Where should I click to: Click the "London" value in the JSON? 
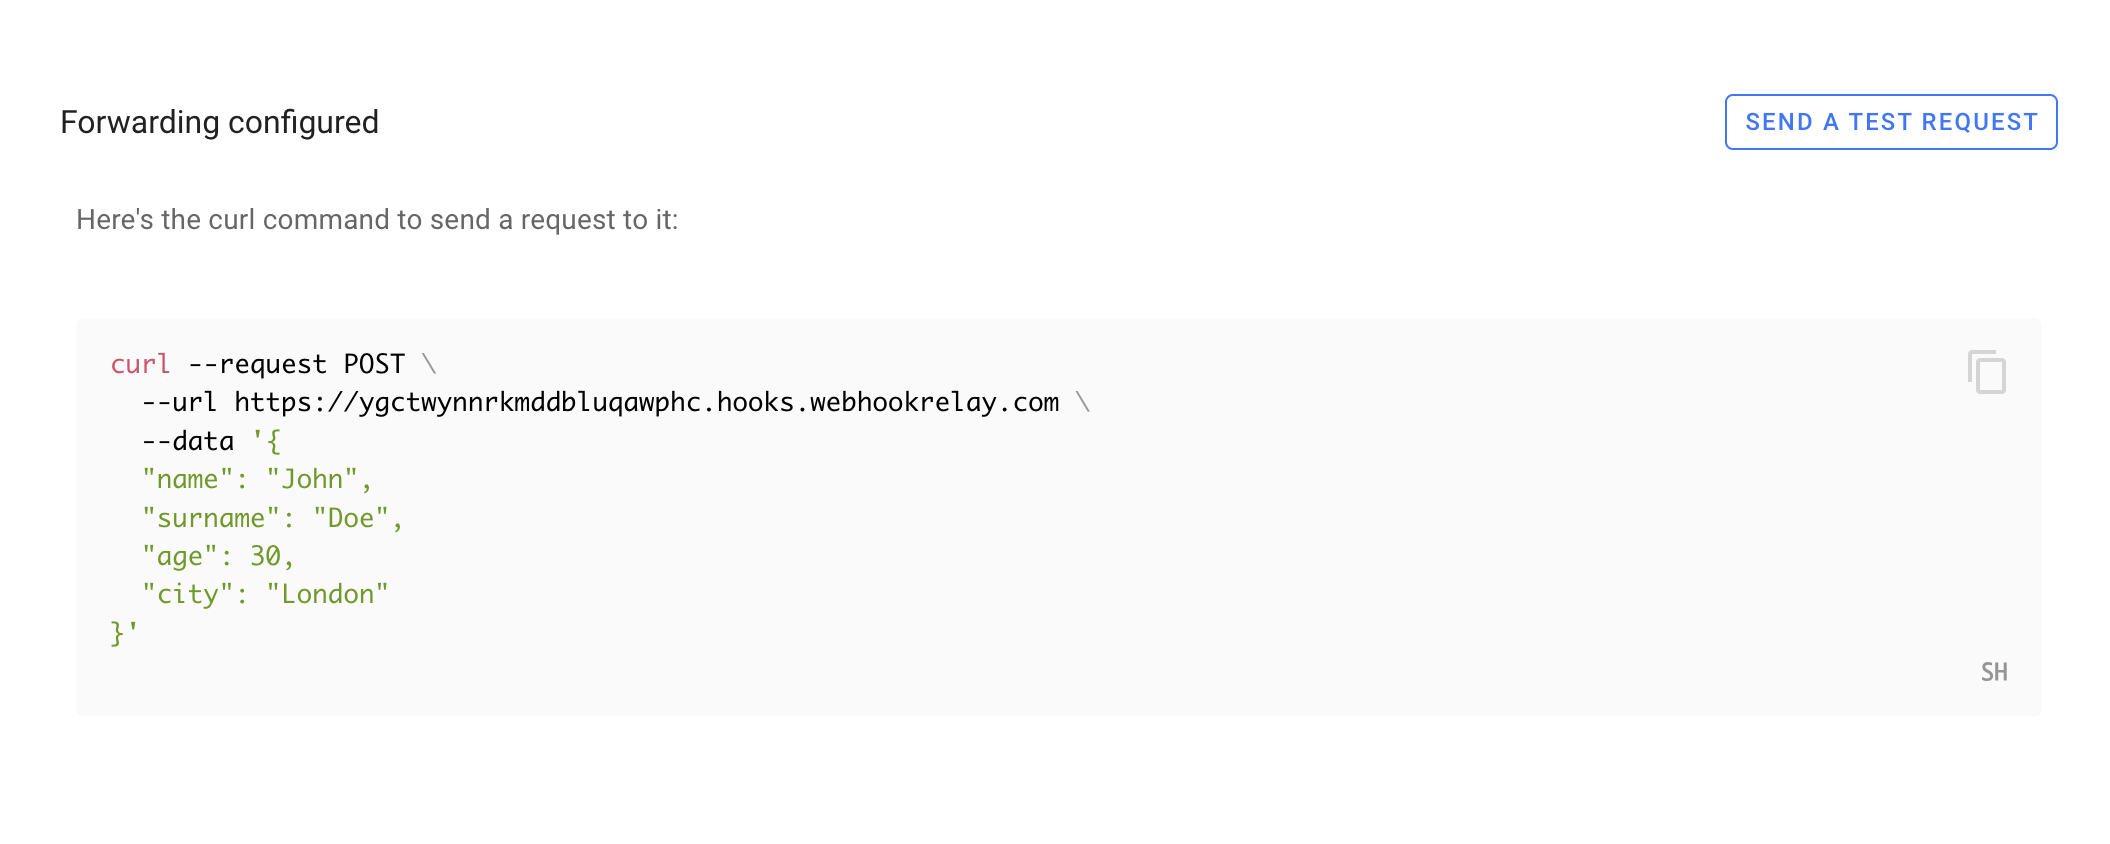pos(327,594)
